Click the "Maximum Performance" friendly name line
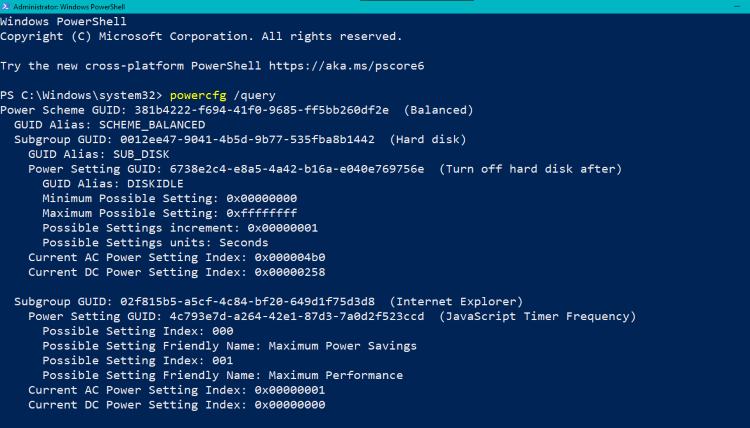Screen dimensions: 750x428 [222, 375]
